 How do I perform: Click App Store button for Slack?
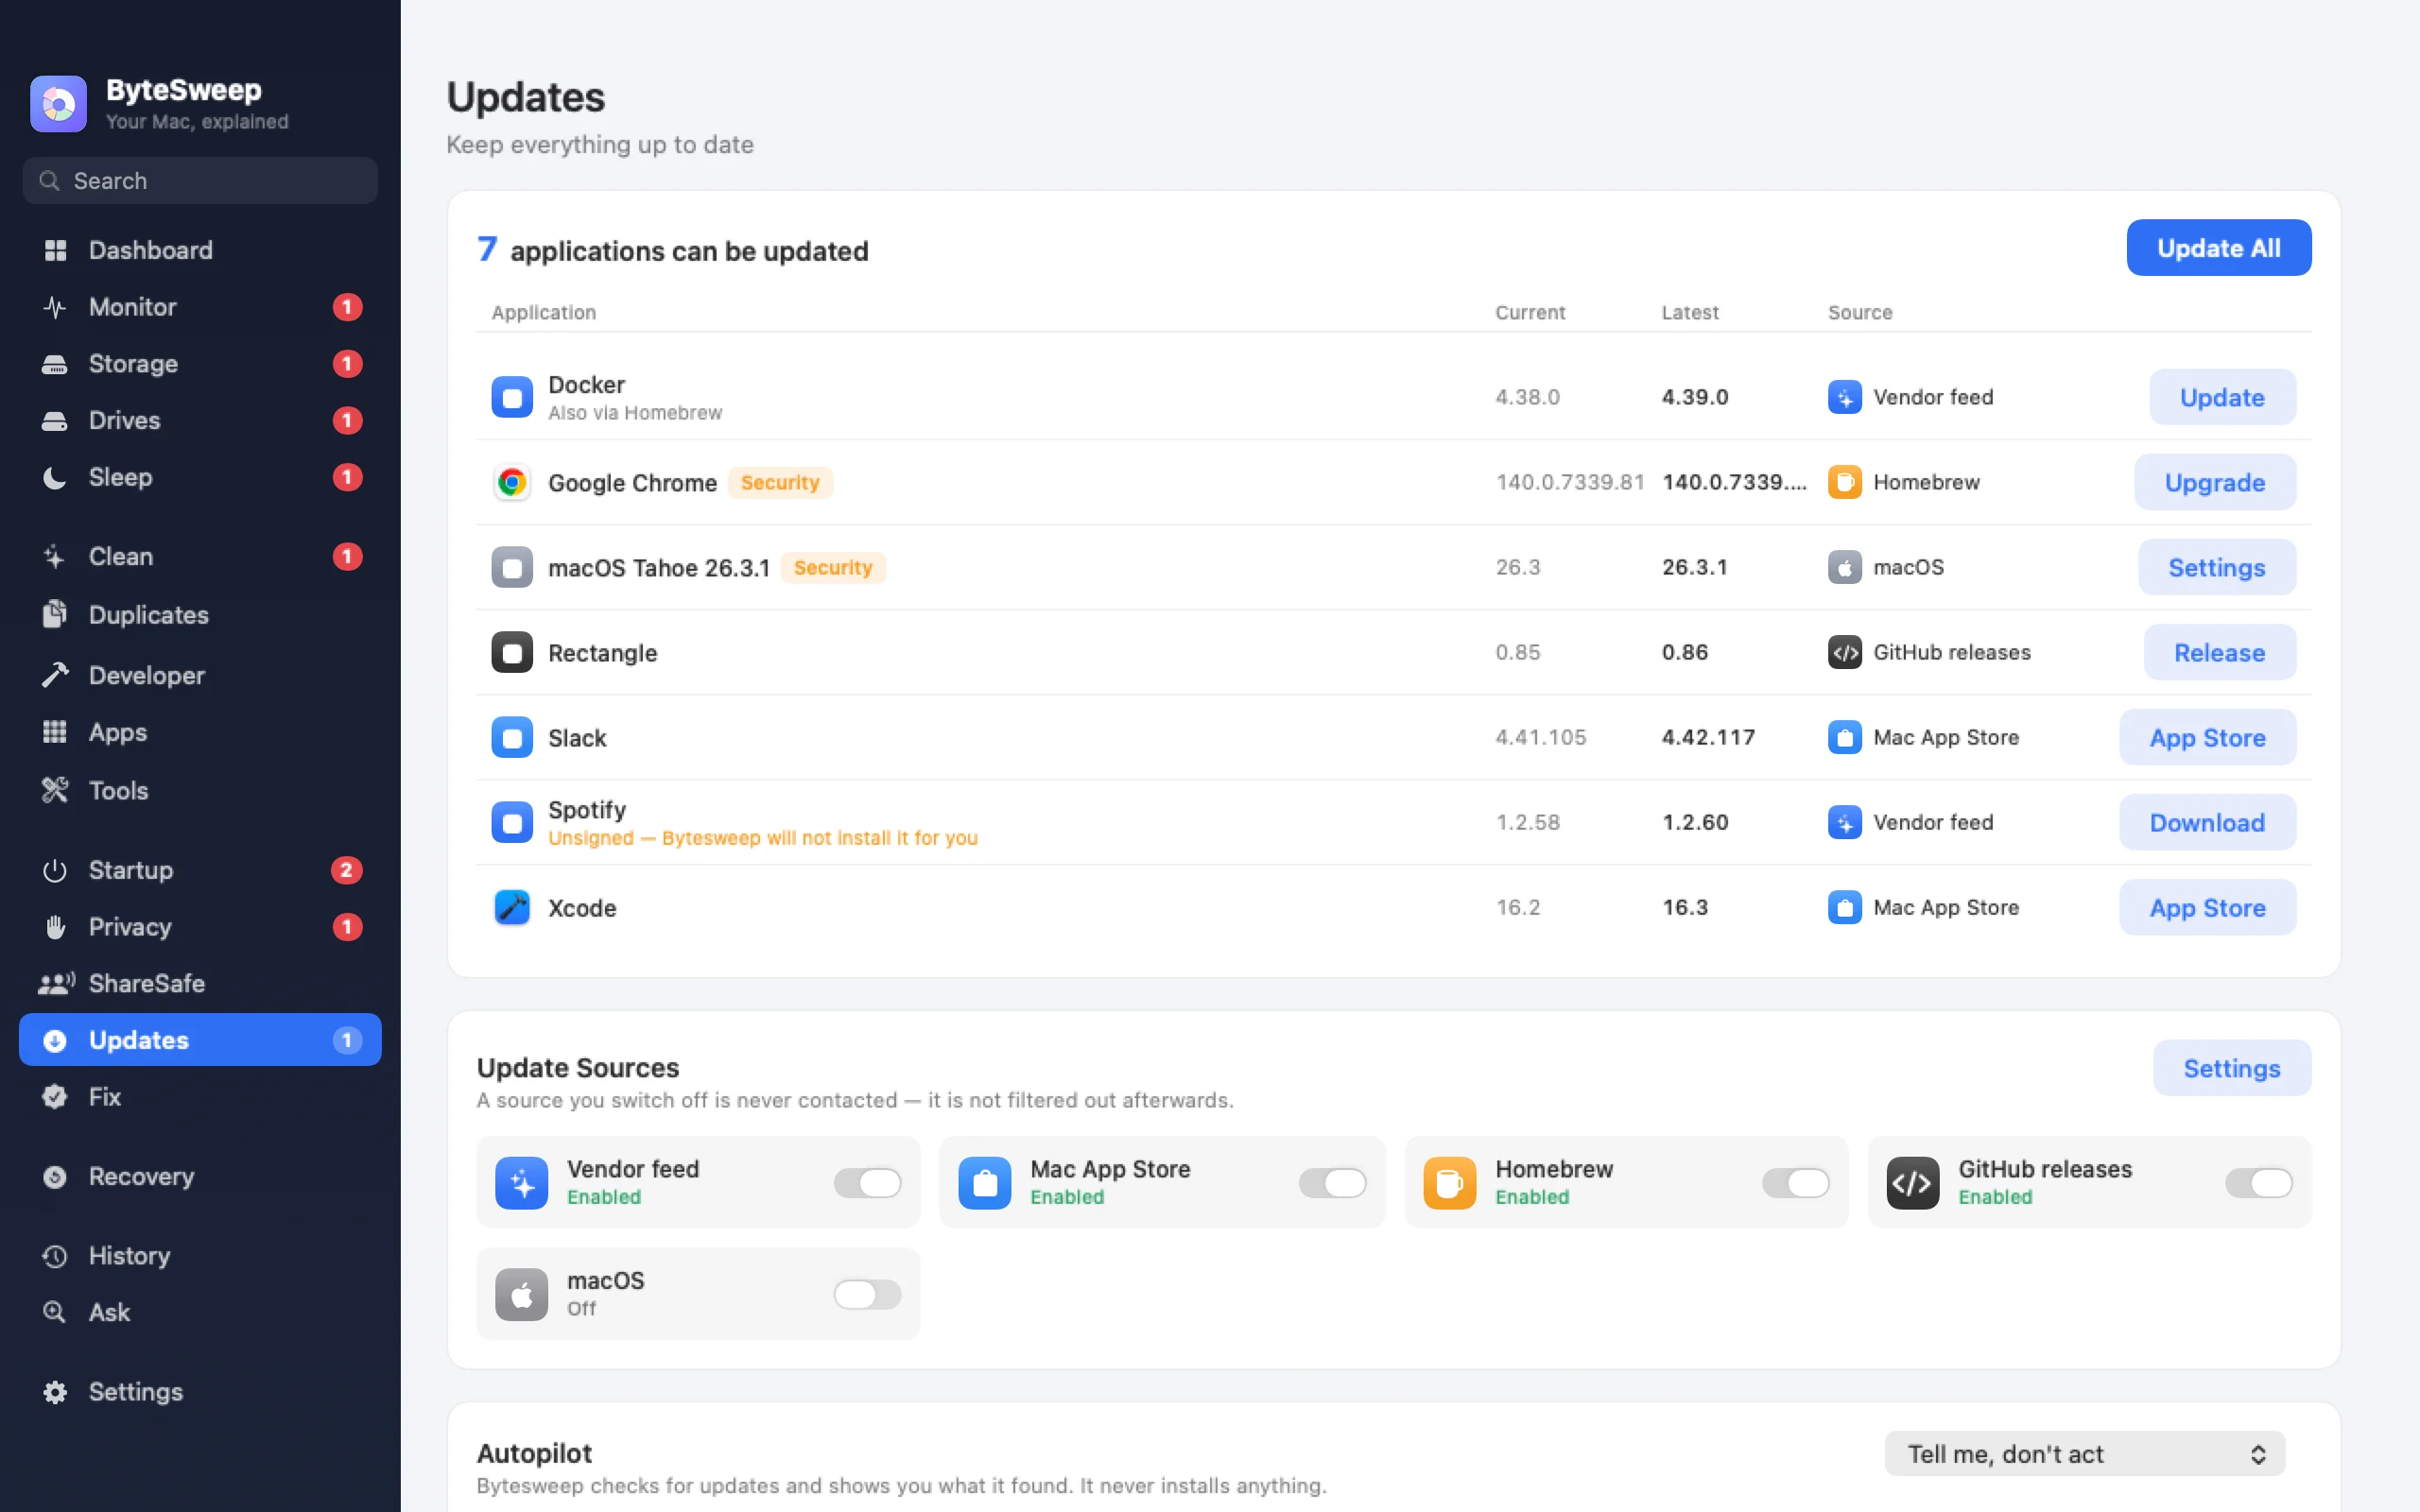(x=2208, y=737)
